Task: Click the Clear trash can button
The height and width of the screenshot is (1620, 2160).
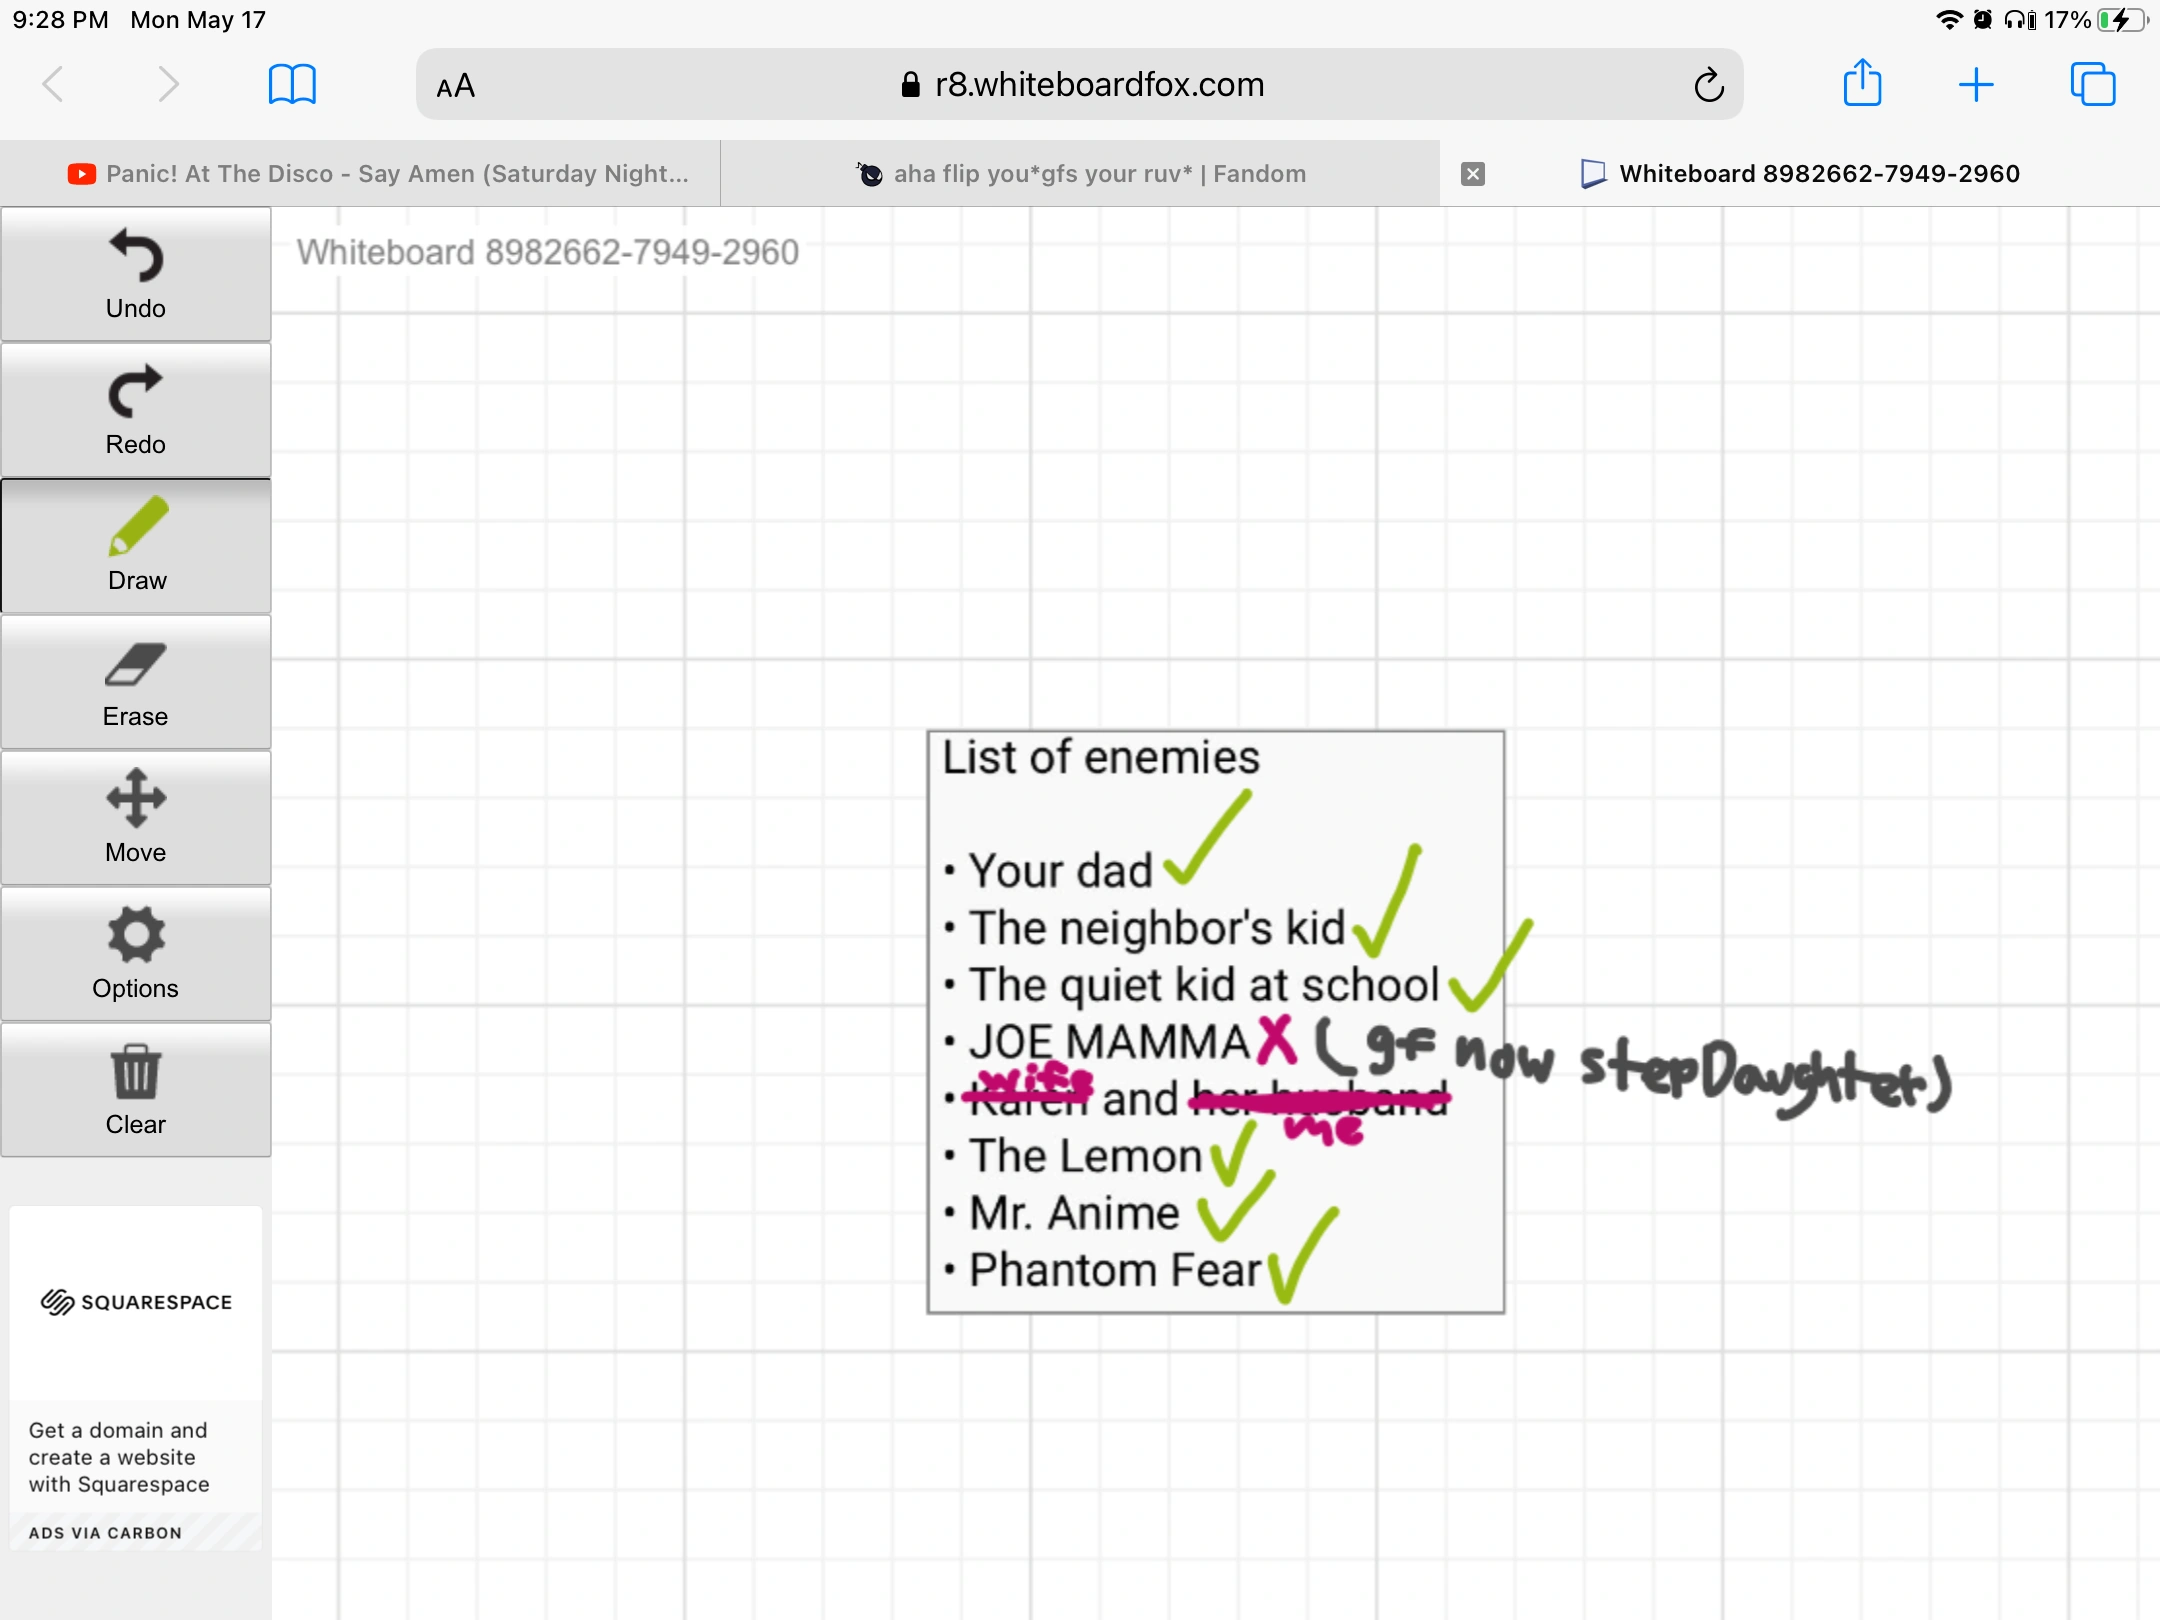Action: [x=135, y=1091]
